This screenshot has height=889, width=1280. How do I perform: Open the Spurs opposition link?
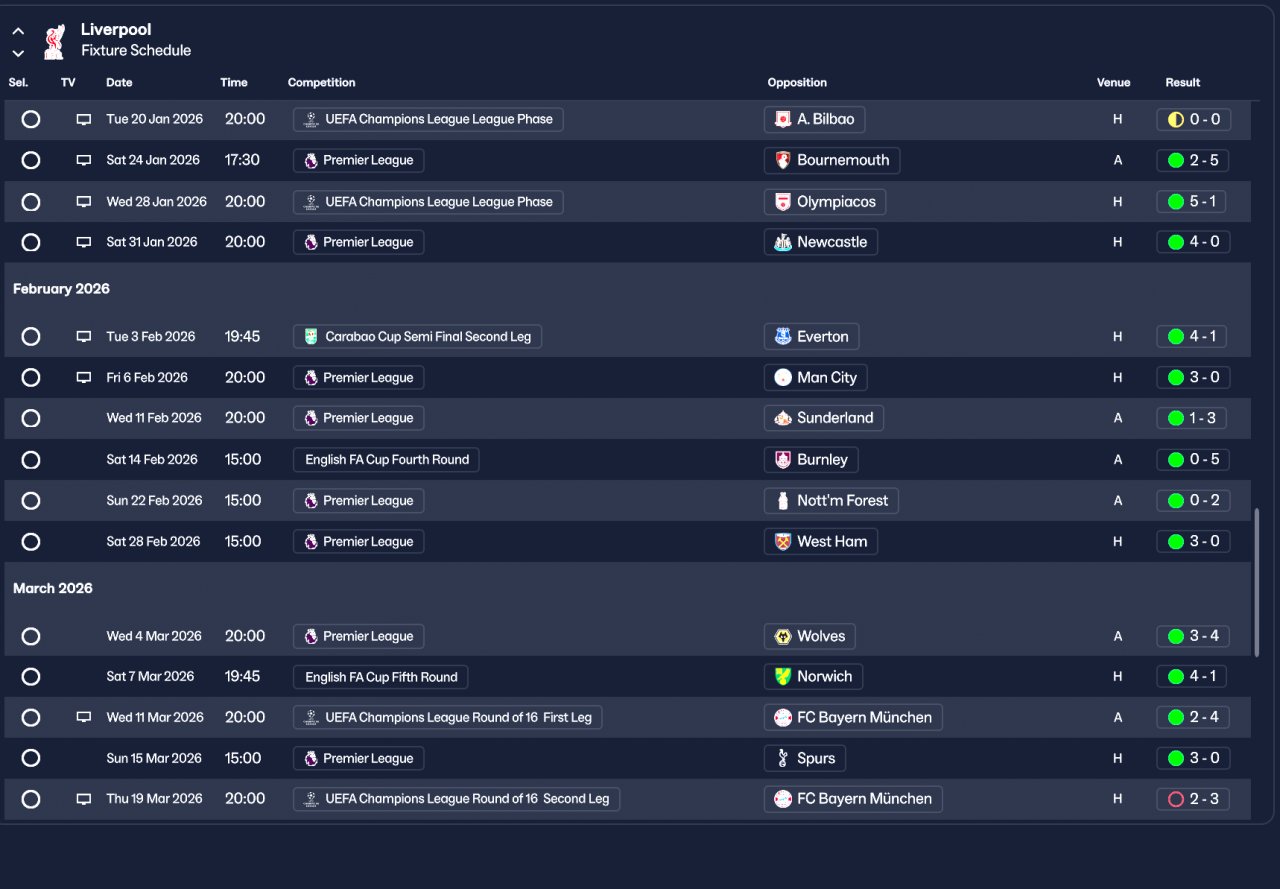[x=805, y=758]
